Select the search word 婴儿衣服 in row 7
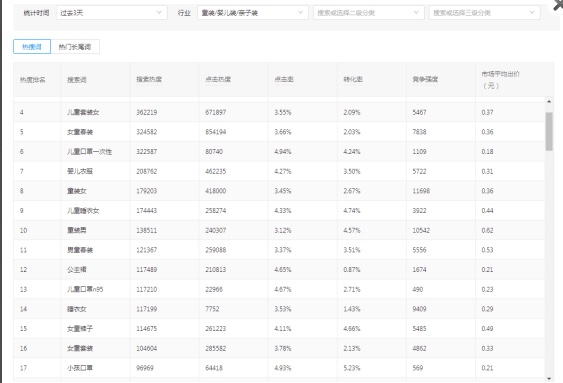Screen dimensions: 563x383 coord(80,172)
